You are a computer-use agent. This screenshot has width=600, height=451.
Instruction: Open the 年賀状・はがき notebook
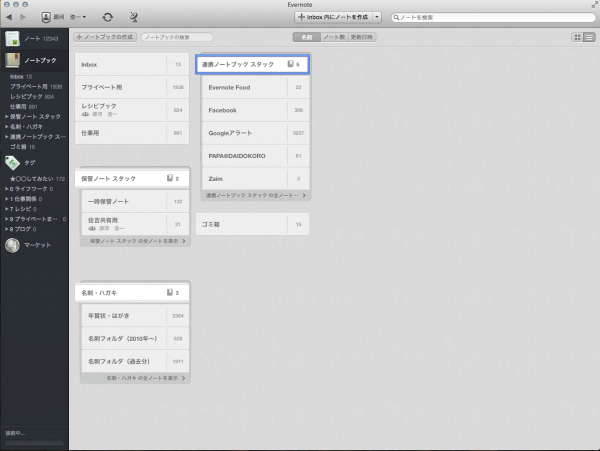click(x=135, y=316)
